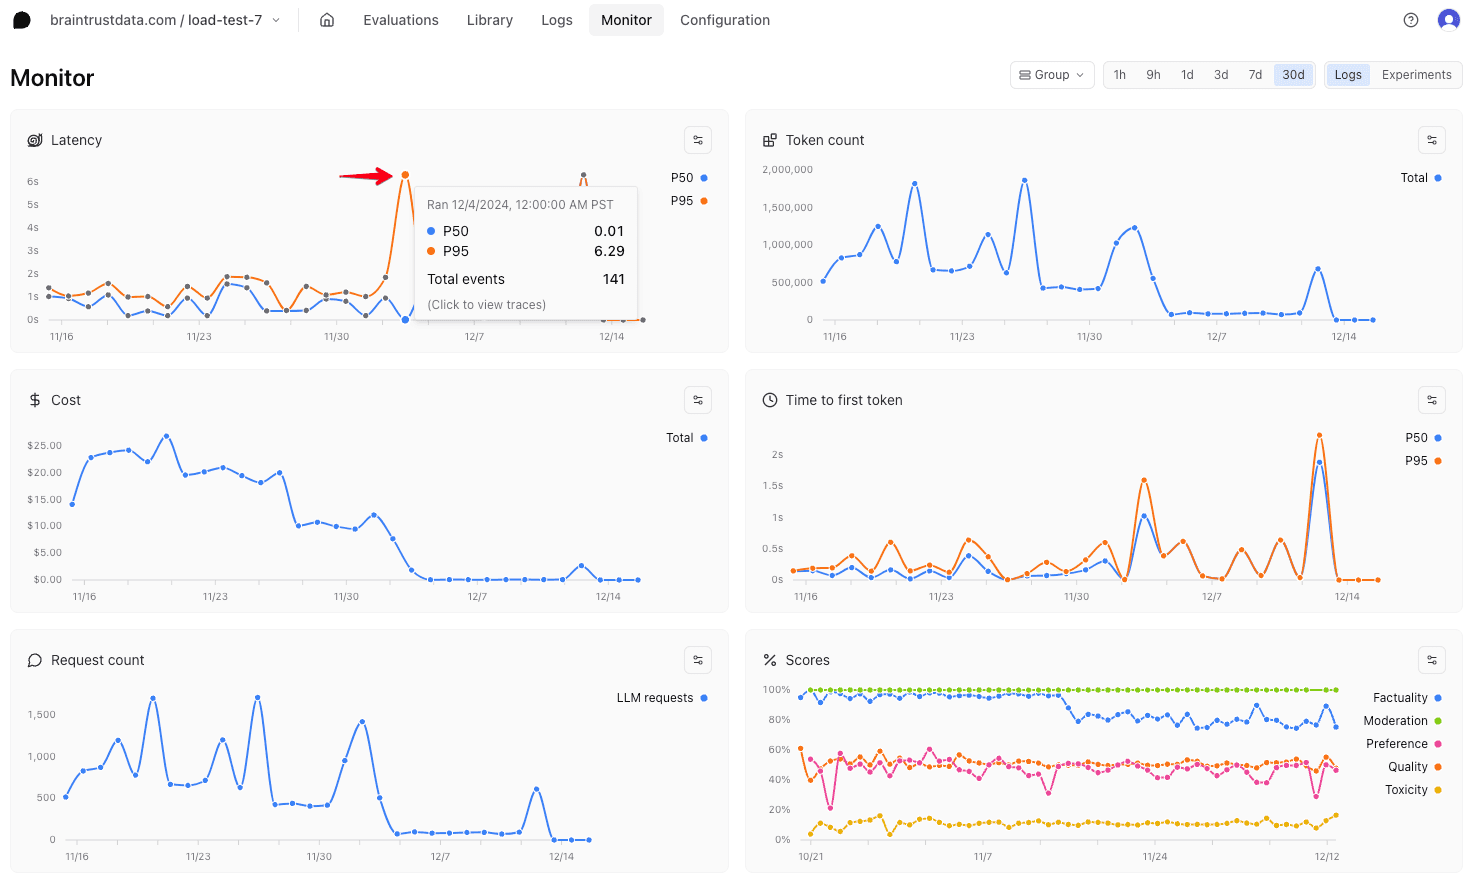The image size is (1469, 879).
Task: Expand the Group dropdown
Action: [x=1052, y=75]
